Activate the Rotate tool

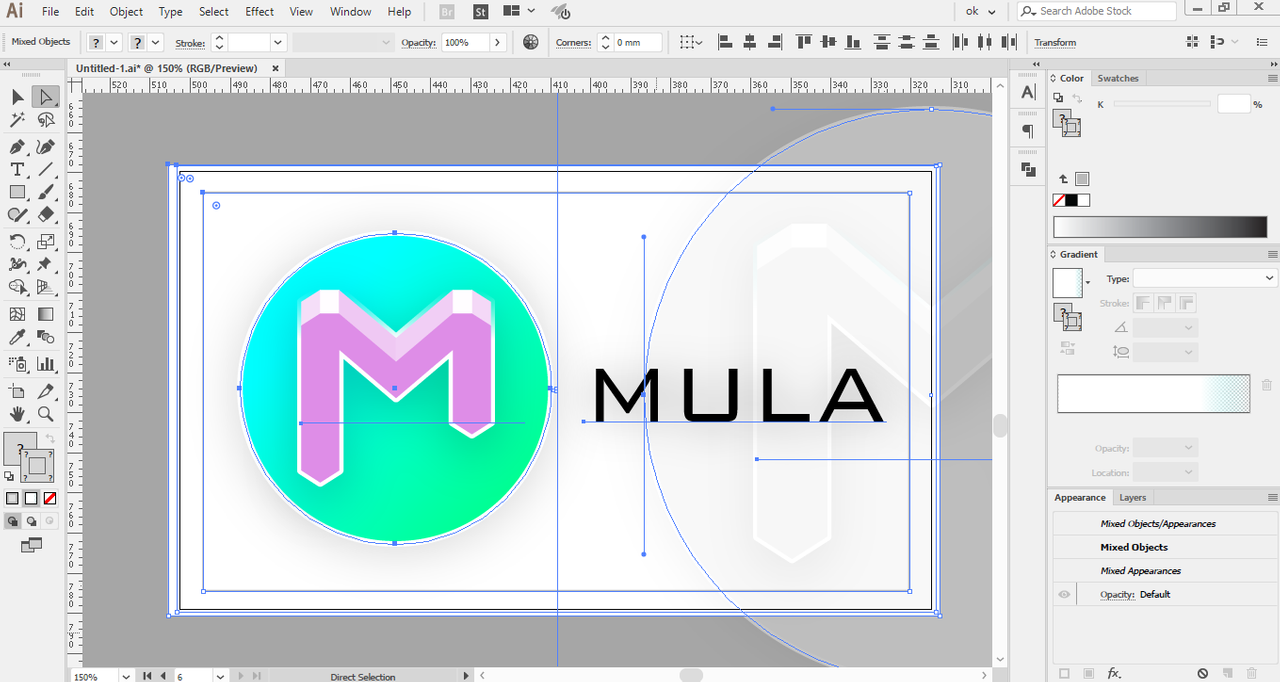(17, 241)
